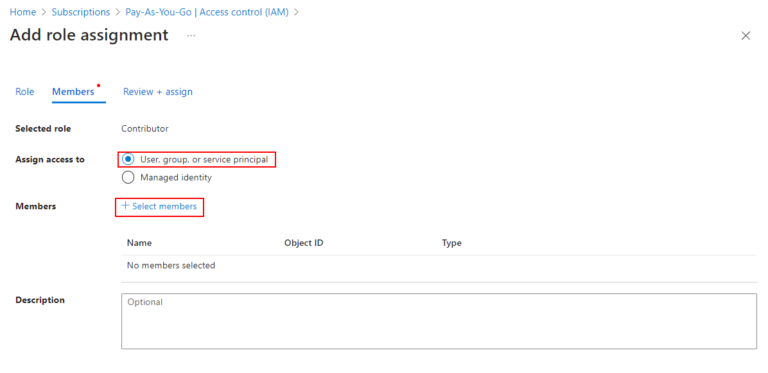768x373 pixels.
Task: Go to the Review + assign tab
Action: pos(158,92)
